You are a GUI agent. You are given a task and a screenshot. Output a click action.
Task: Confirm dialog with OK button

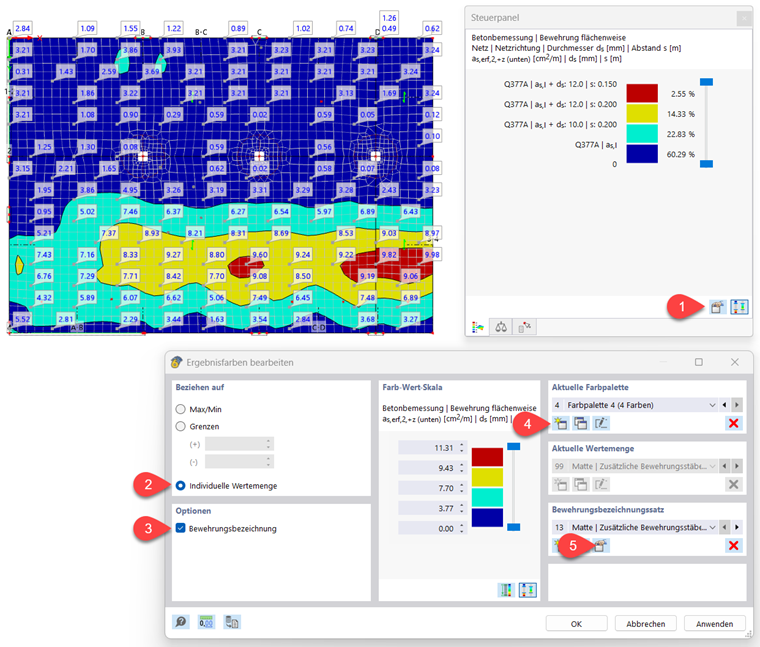pyautogui.click(x=576, y=624)
